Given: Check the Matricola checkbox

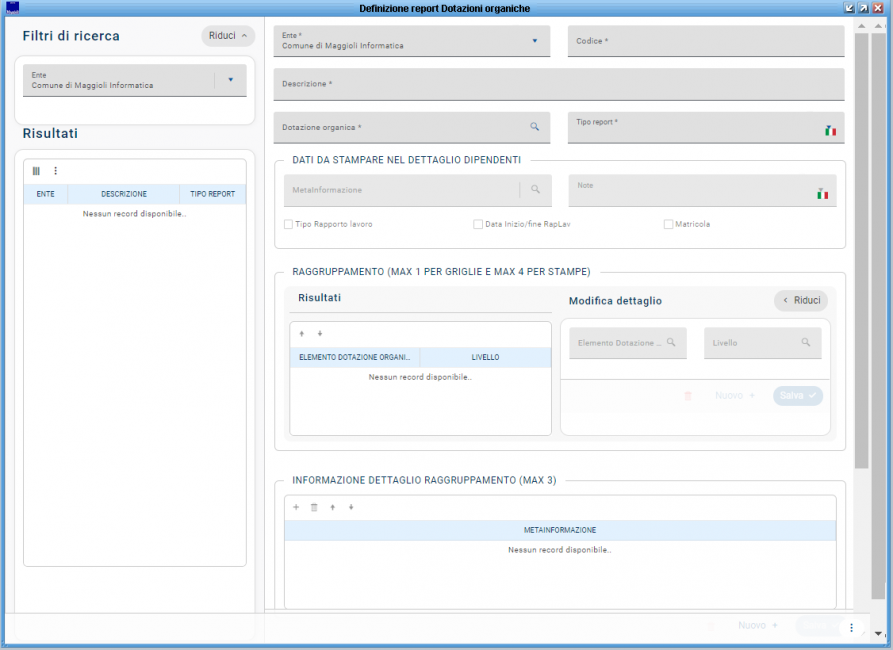Looking at the screenshot, I should pos(668,224).
